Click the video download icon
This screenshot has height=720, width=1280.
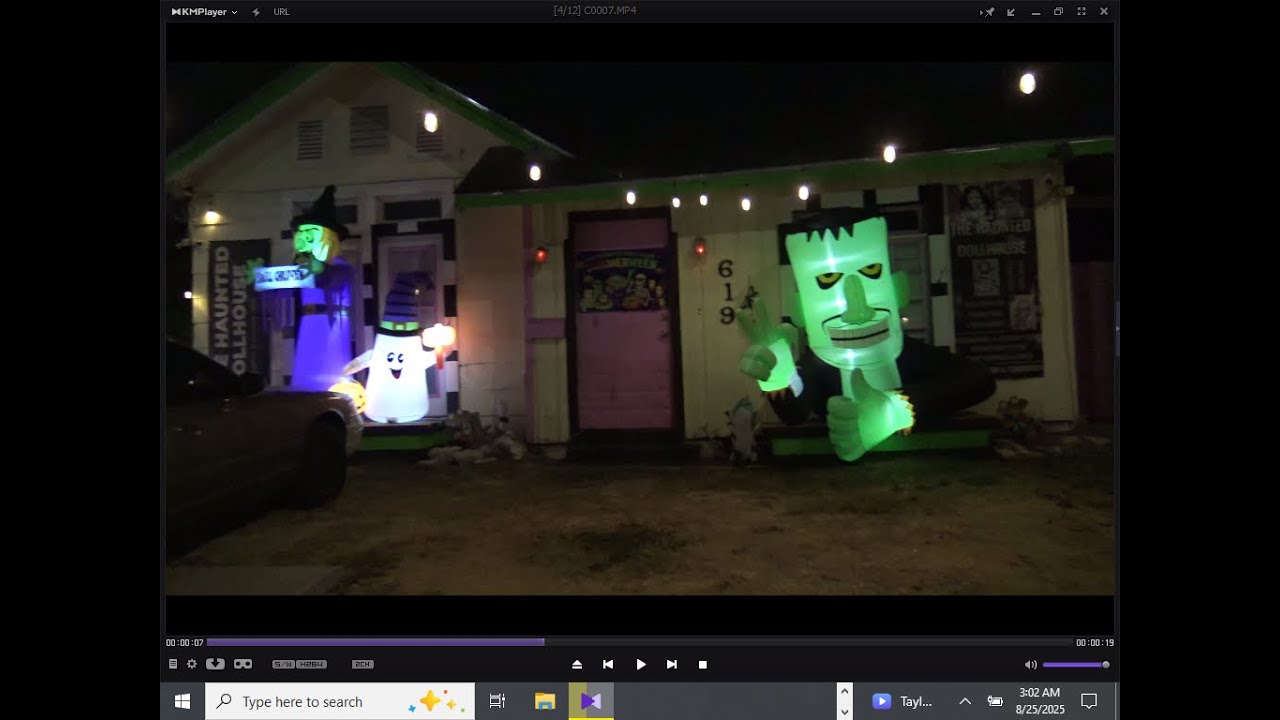pos(215,664)
